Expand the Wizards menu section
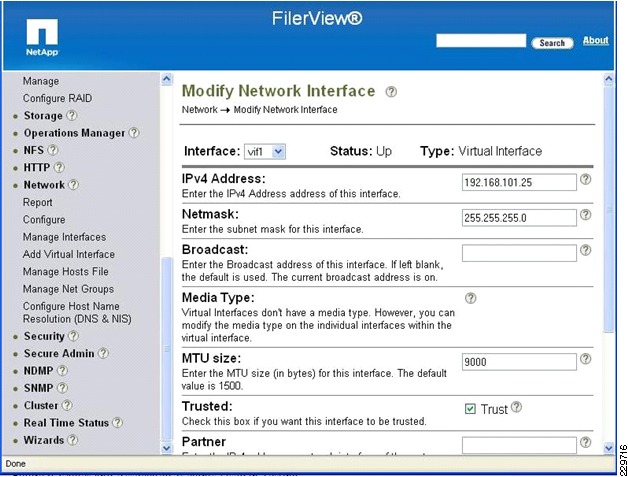The image size is (628, 477). (x=44, y=440)
